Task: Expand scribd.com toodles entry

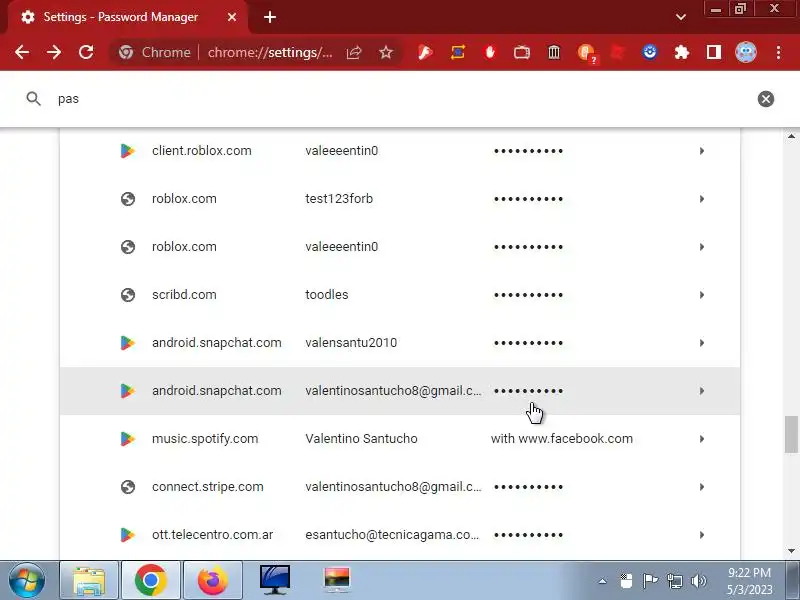Action: (x=702, y=295)
